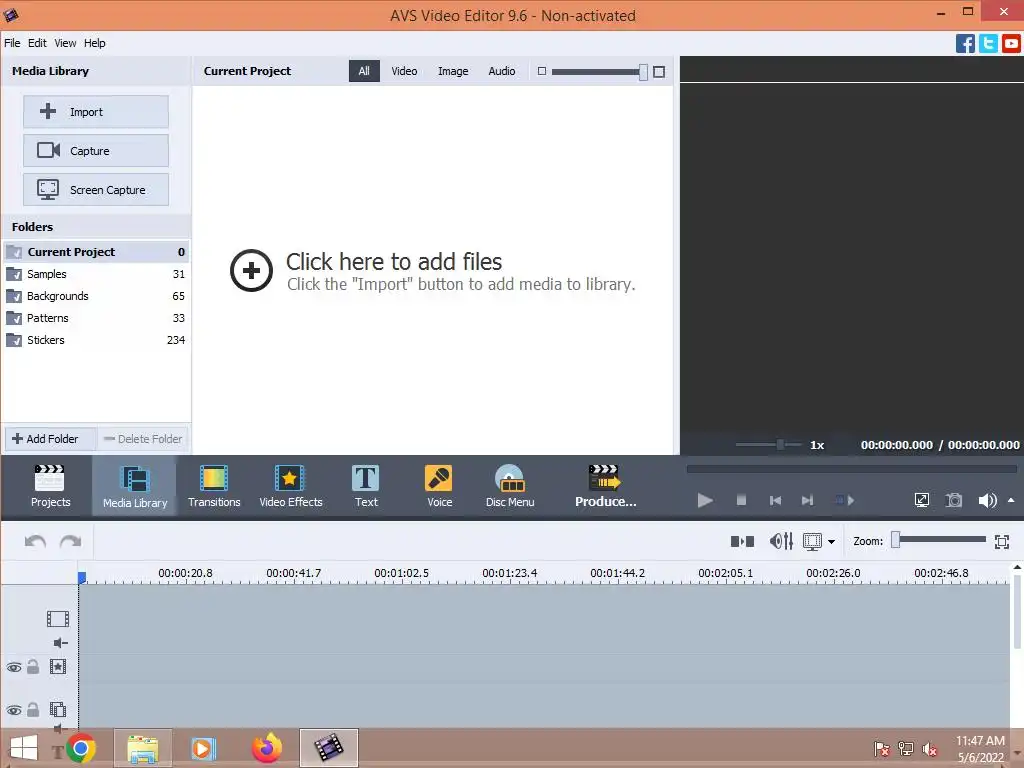The height and width of the screenshot is (768, 1024).
Task: Open the Projects panel
Action: click(x=50, y=486)
